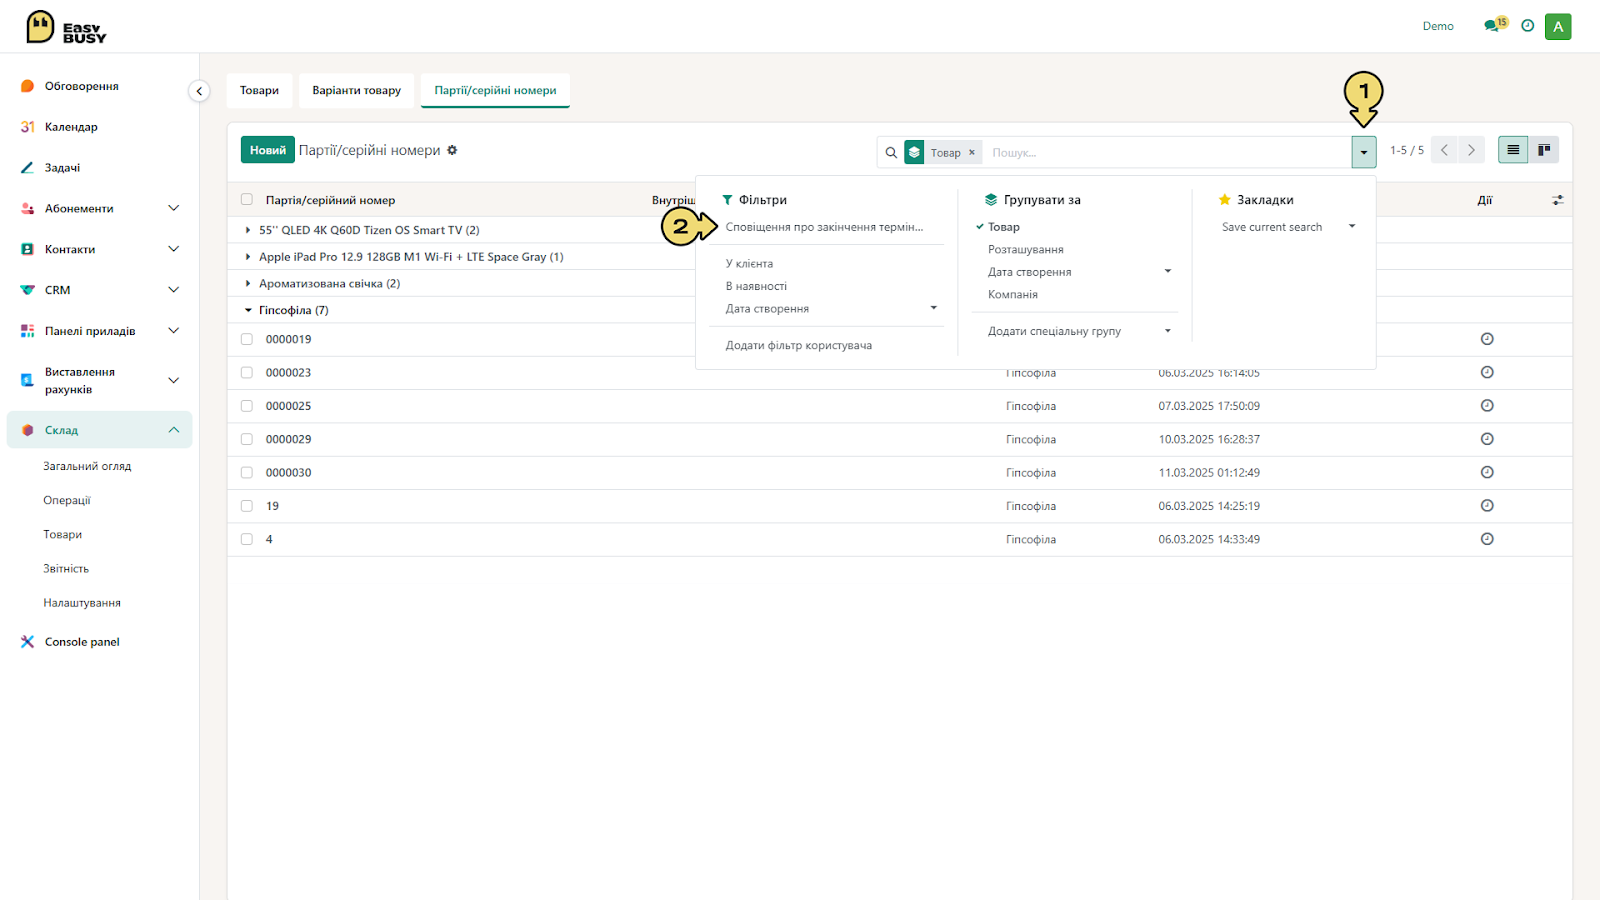
Task: Open the Задачі sidebar icon
Action: (27, 168)
